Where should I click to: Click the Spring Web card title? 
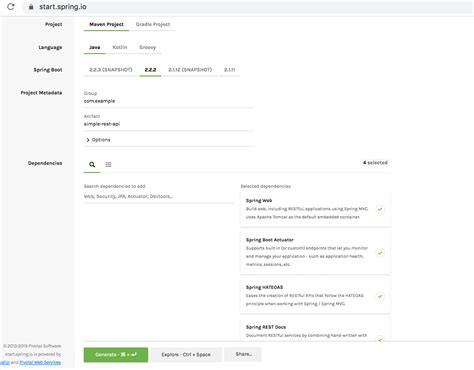click(259, 201)
